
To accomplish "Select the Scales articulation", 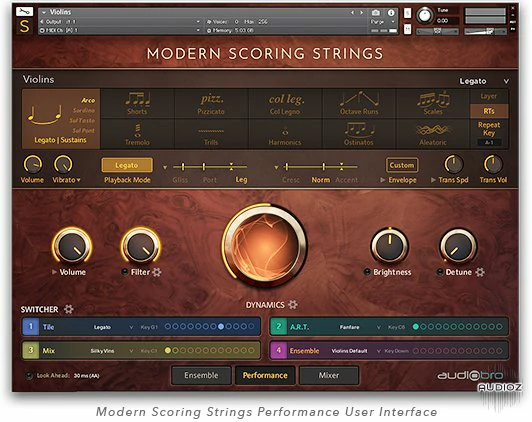I will (433, 104).
